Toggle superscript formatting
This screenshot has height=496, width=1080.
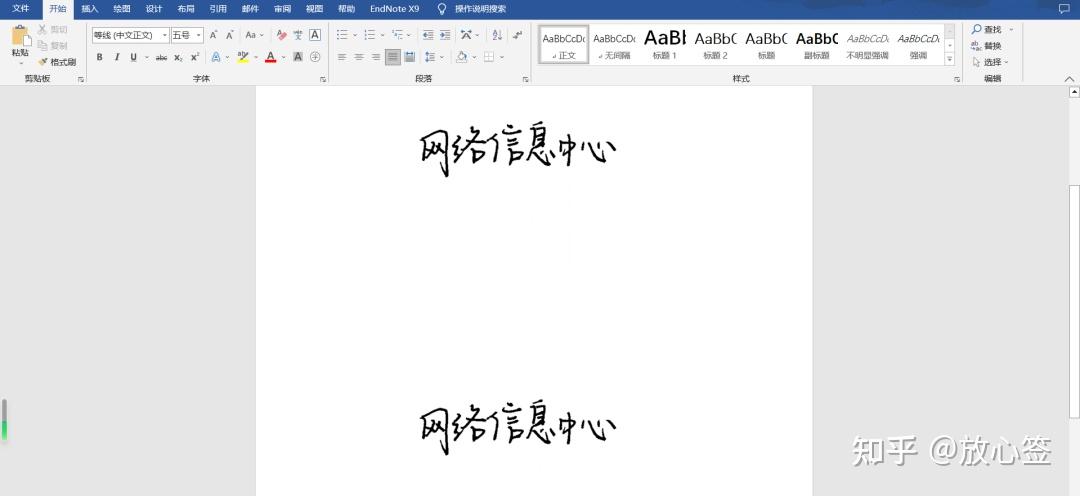click(x=195, y=57)
